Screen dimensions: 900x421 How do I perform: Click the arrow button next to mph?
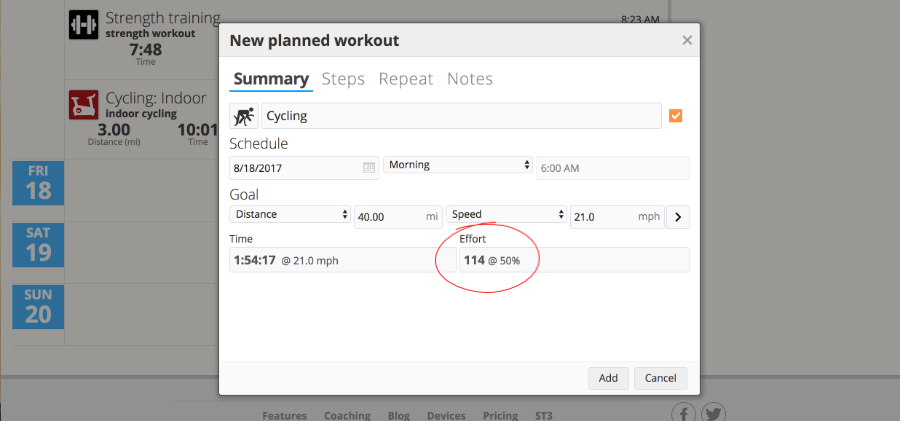[678, 217]
